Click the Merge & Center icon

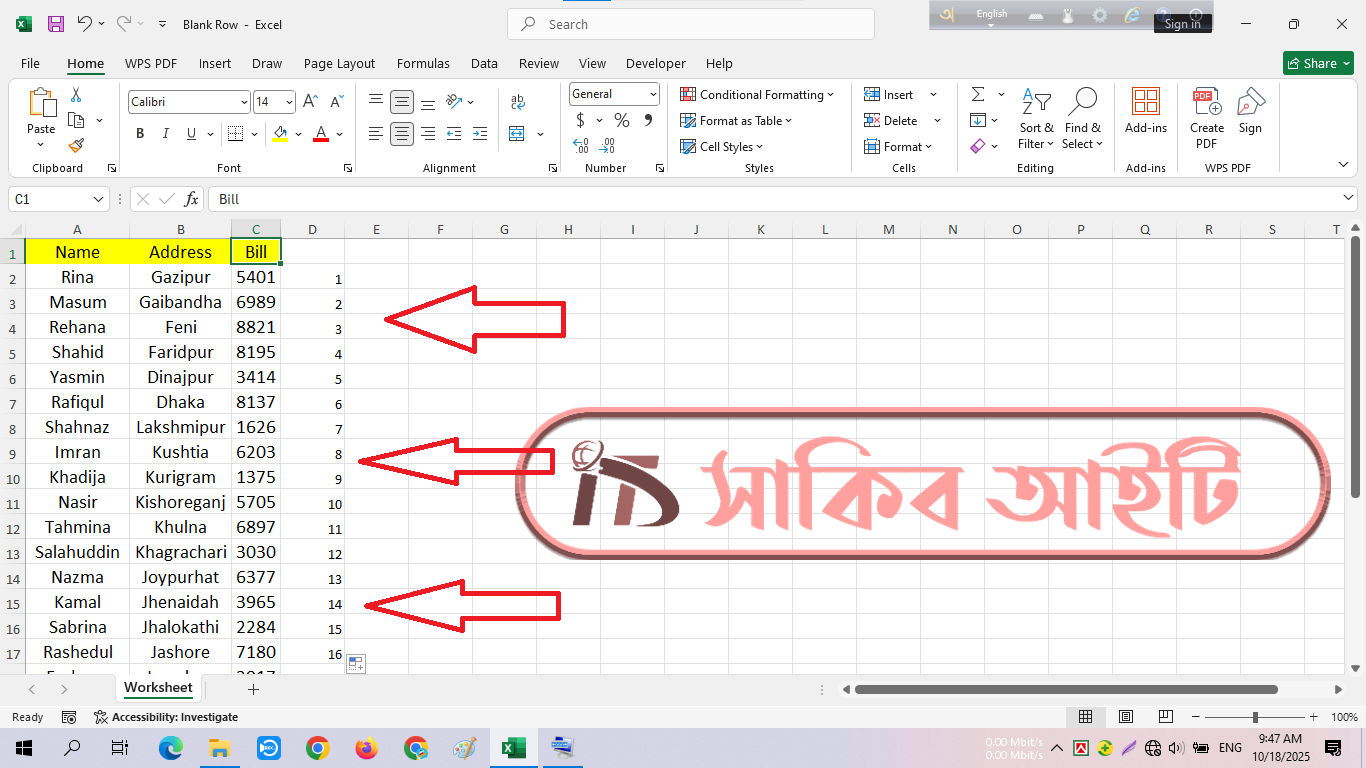click(x=517, y=134)
